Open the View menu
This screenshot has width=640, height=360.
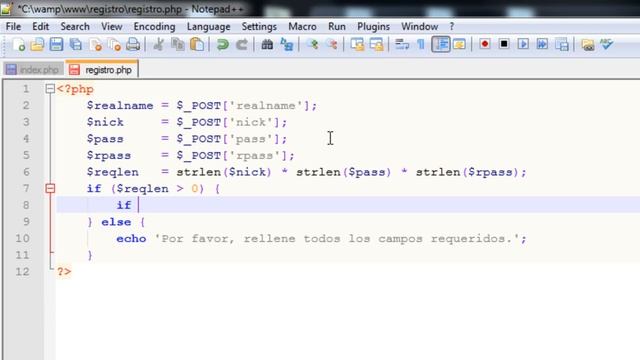(111, 27)
